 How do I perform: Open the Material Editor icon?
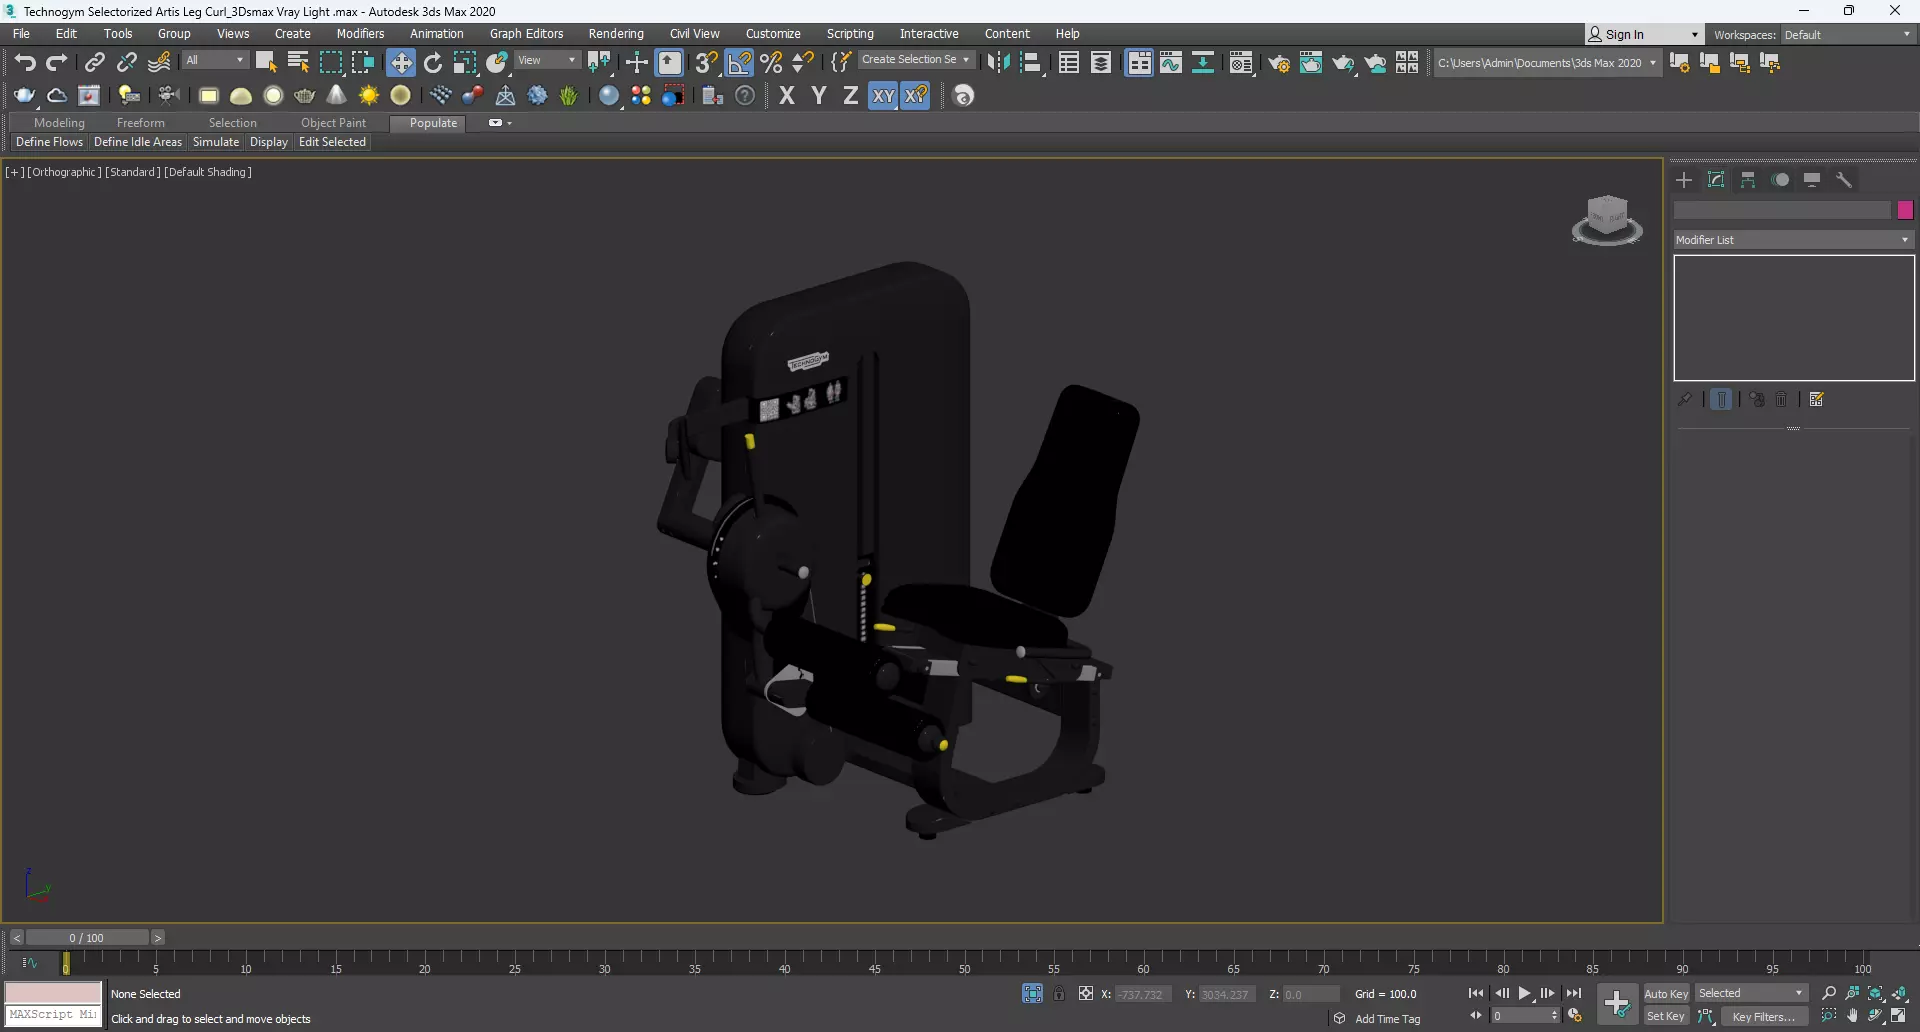coord(1241,63)
